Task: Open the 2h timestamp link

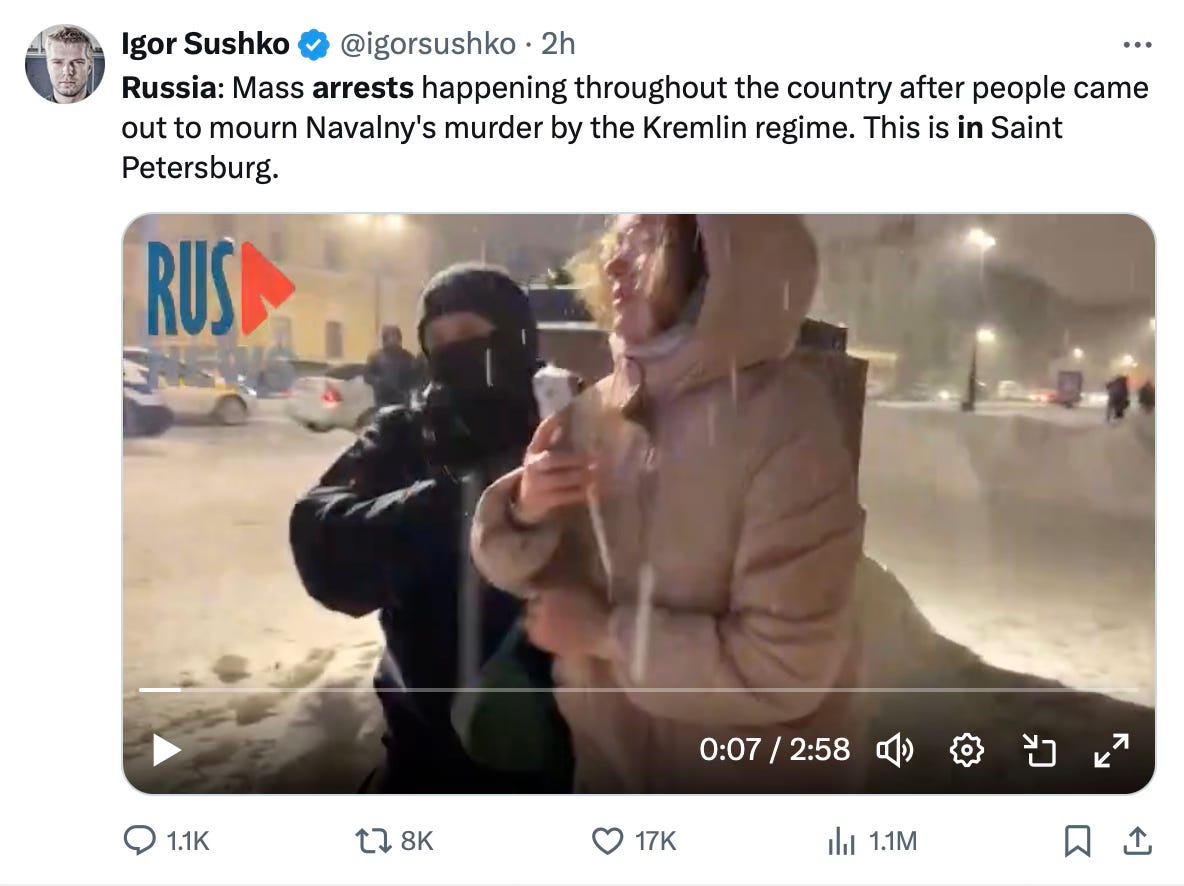Action: click(558, 44)
